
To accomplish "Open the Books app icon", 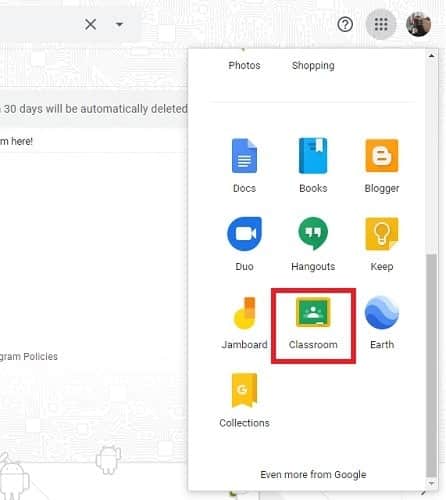I will (x=313, y=156).
